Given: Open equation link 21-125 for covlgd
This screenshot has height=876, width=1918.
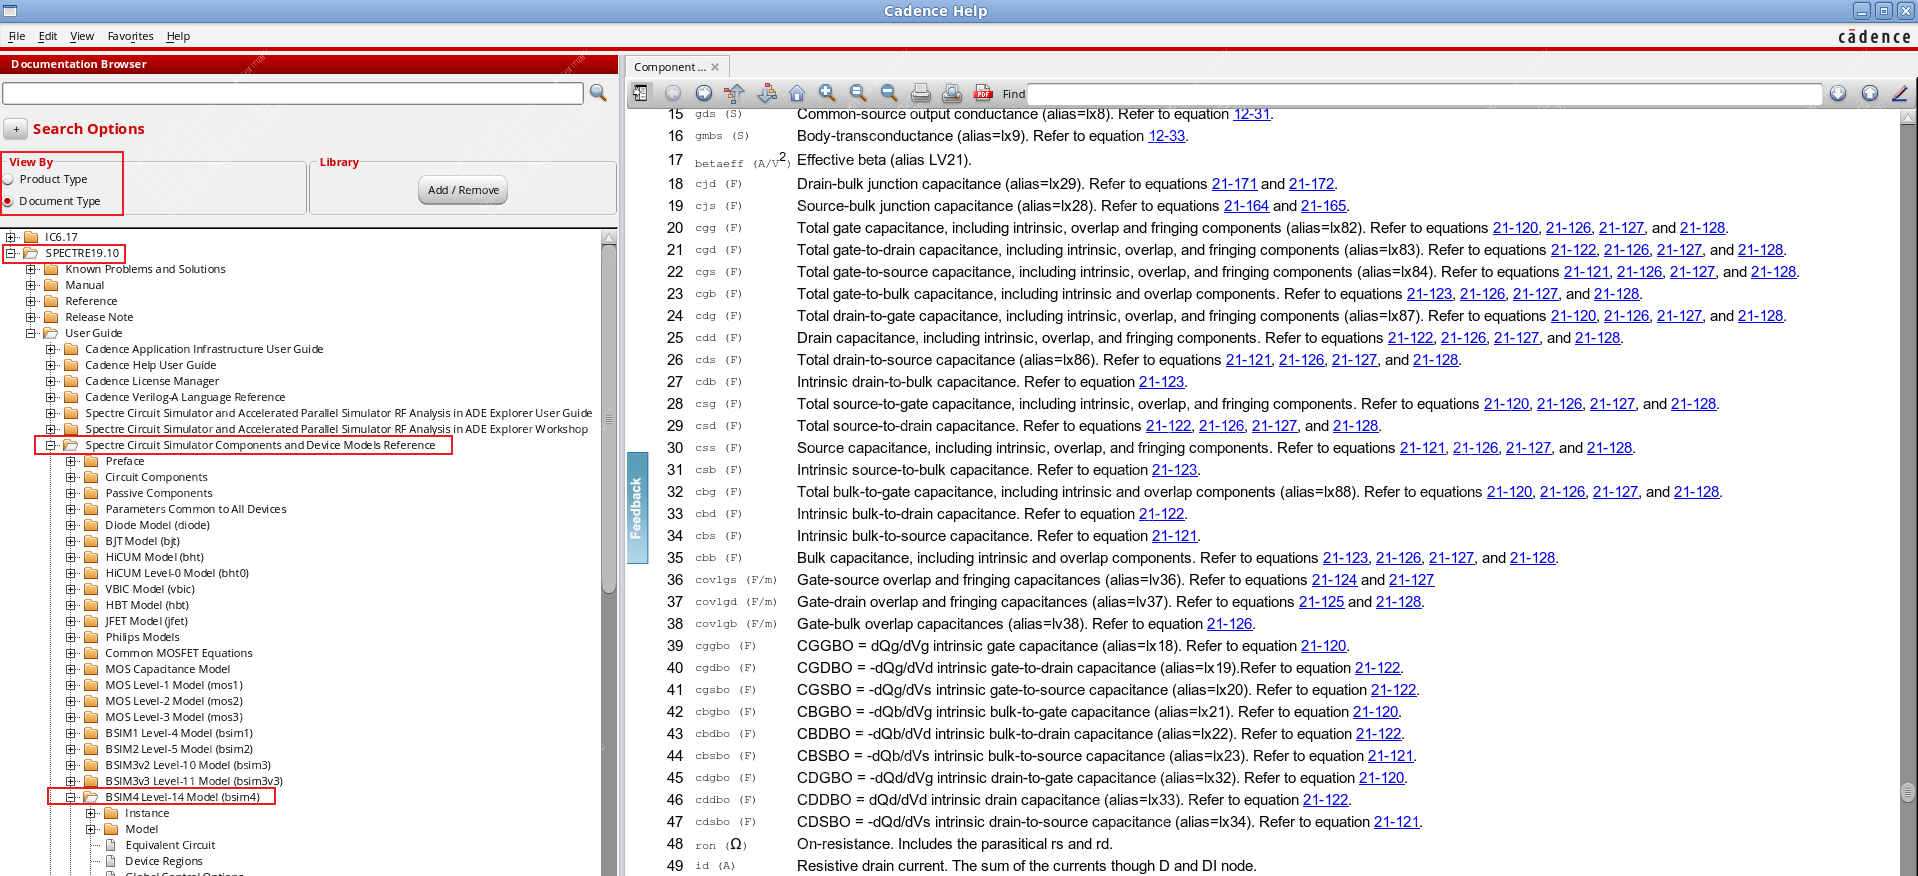Looking at the screenshot, I should coord(1321,602).
